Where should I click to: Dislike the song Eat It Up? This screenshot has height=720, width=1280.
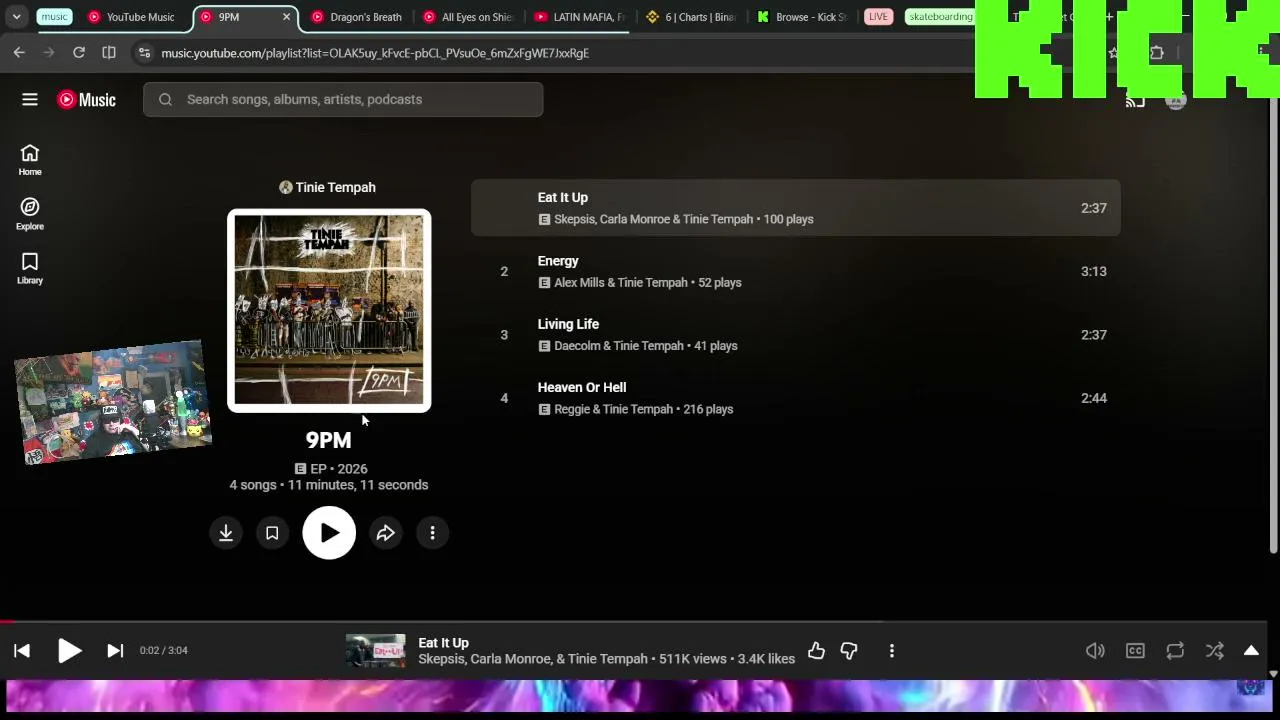tap(849, 651)
